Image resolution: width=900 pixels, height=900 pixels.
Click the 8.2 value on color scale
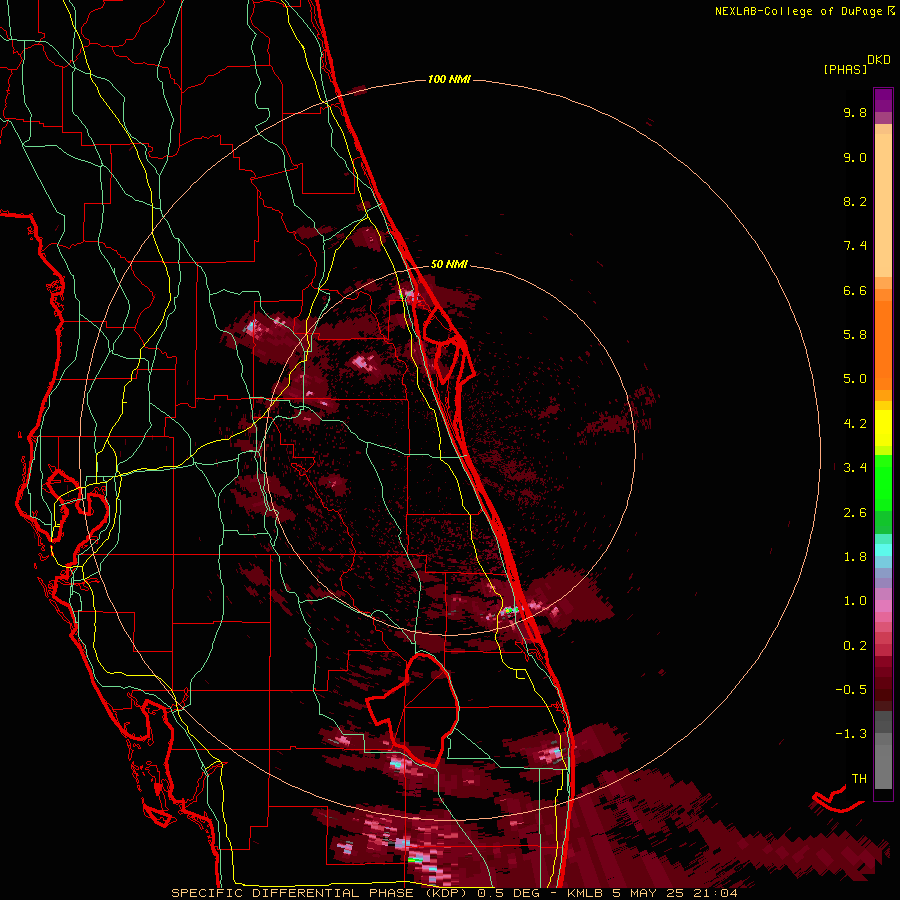(x=855, y=201)
